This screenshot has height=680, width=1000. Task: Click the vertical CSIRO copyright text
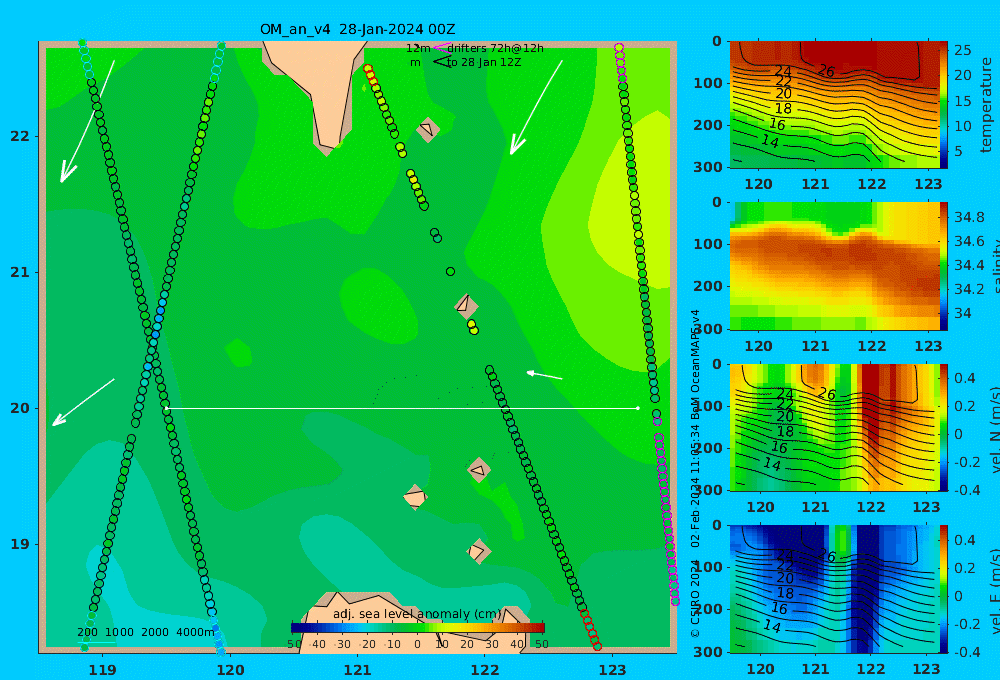696,473
